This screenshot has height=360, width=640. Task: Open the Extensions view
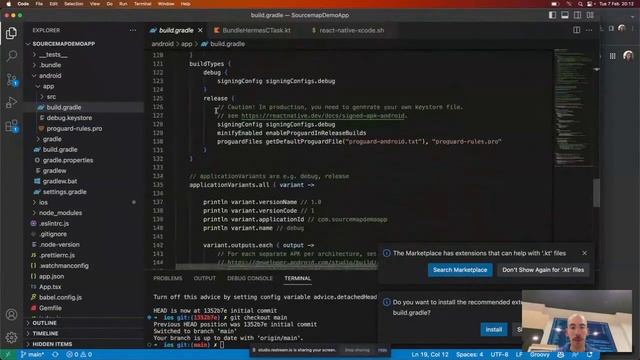click(x=11, y=126)
